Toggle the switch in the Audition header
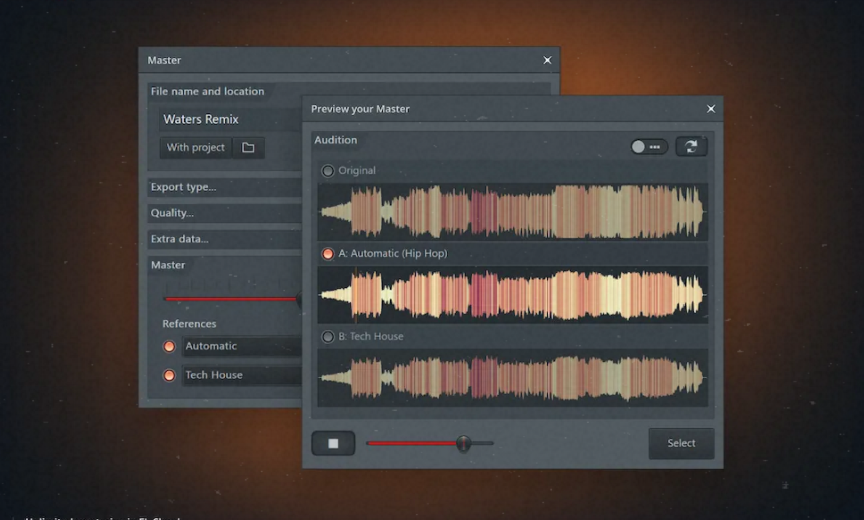864x520 pixels. coord(647,146)
